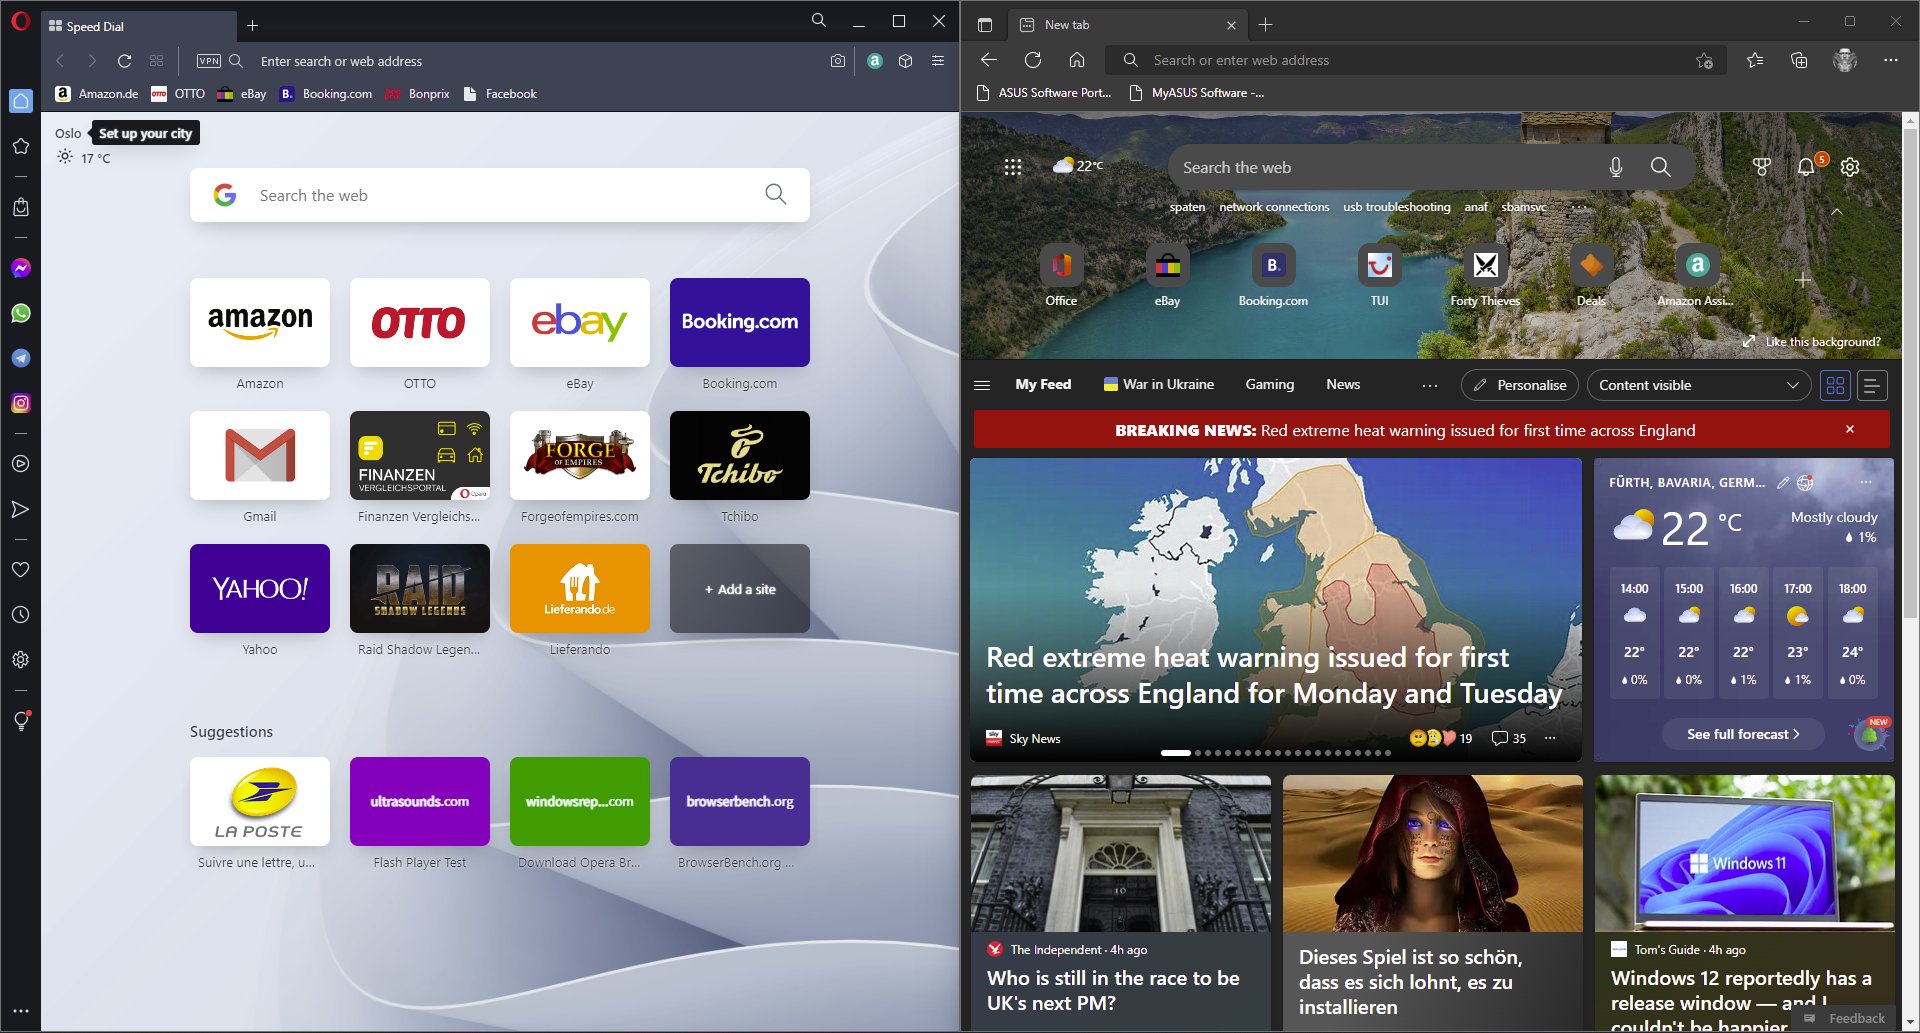Open Amazon.de bookmark in Opera
The width and height of the screenshot is (1920, 1033).
[x=97, y=94]
